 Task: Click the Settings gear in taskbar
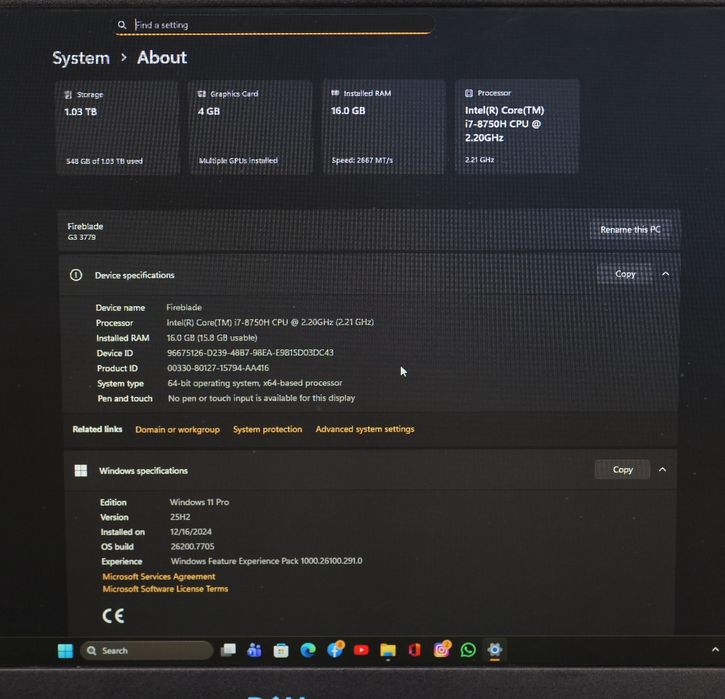coord(495,650)
